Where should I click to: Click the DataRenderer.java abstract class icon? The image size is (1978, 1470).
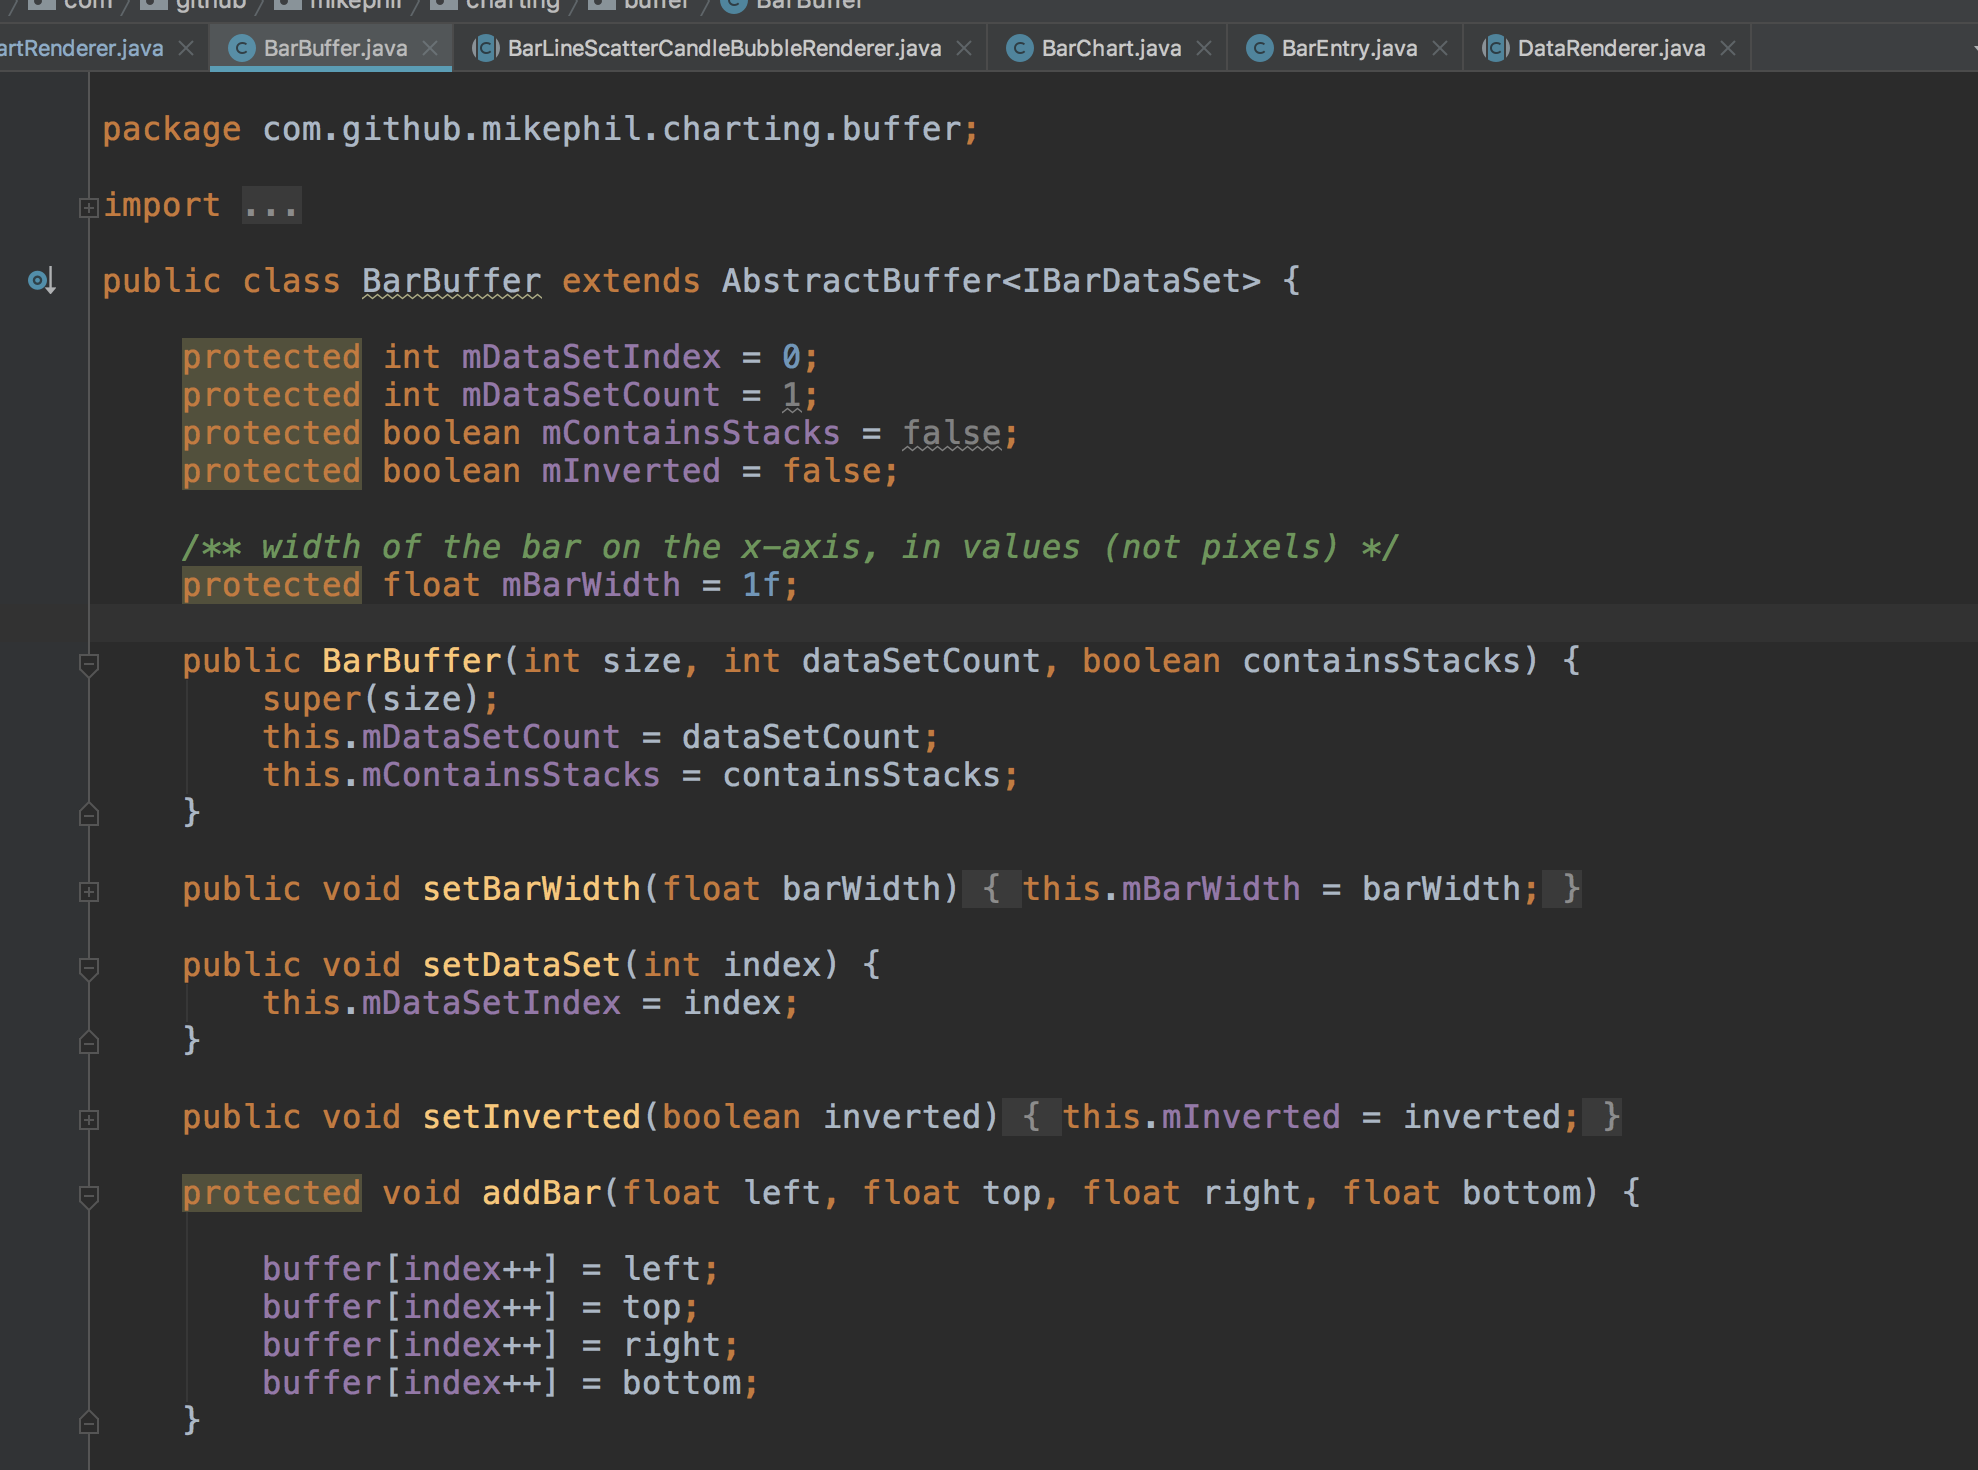pos(1495,48)
